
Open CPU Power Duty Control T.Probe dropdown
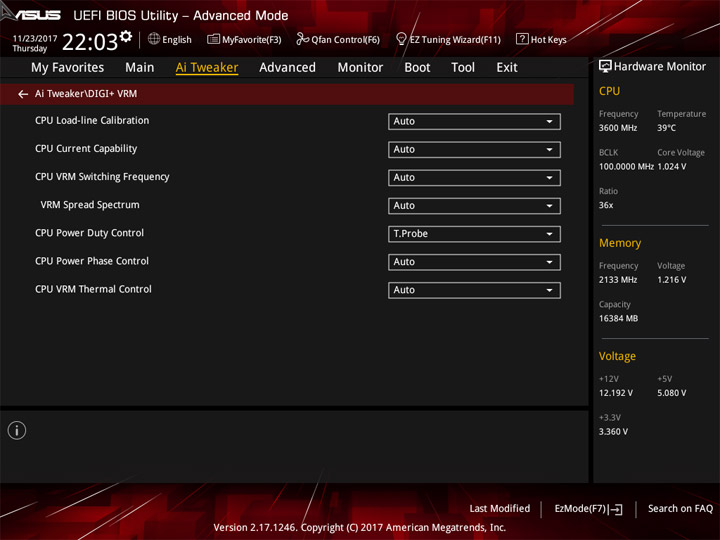(x=474, y=234)
